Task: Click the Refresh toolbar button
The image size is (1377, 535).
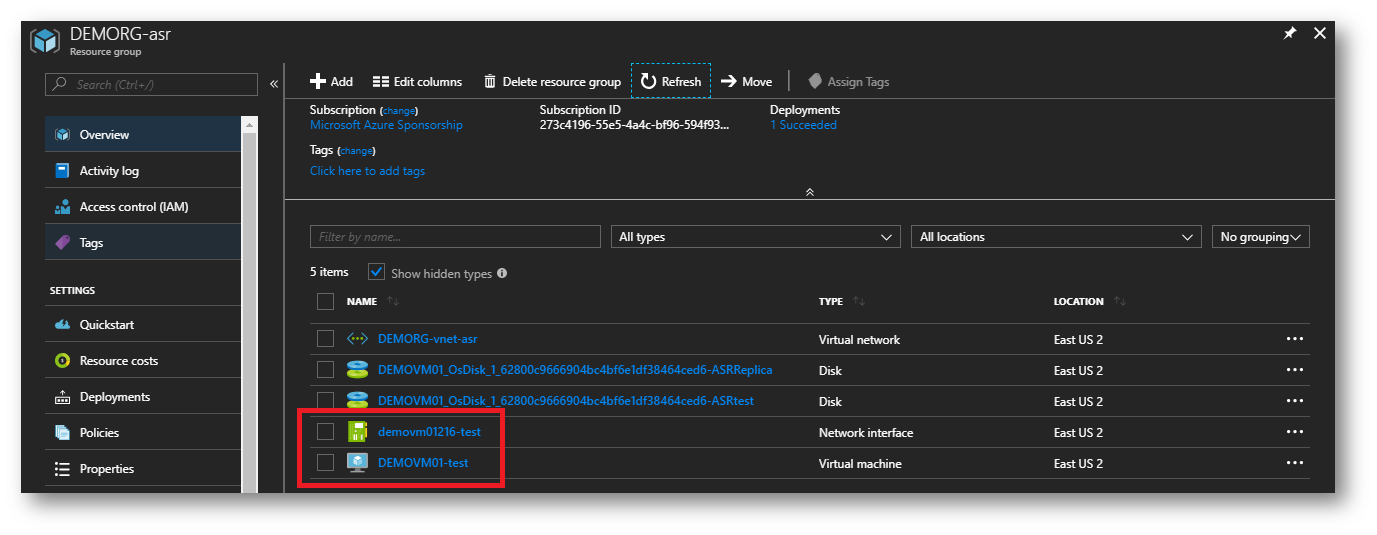Action: (x=671, y=82)
